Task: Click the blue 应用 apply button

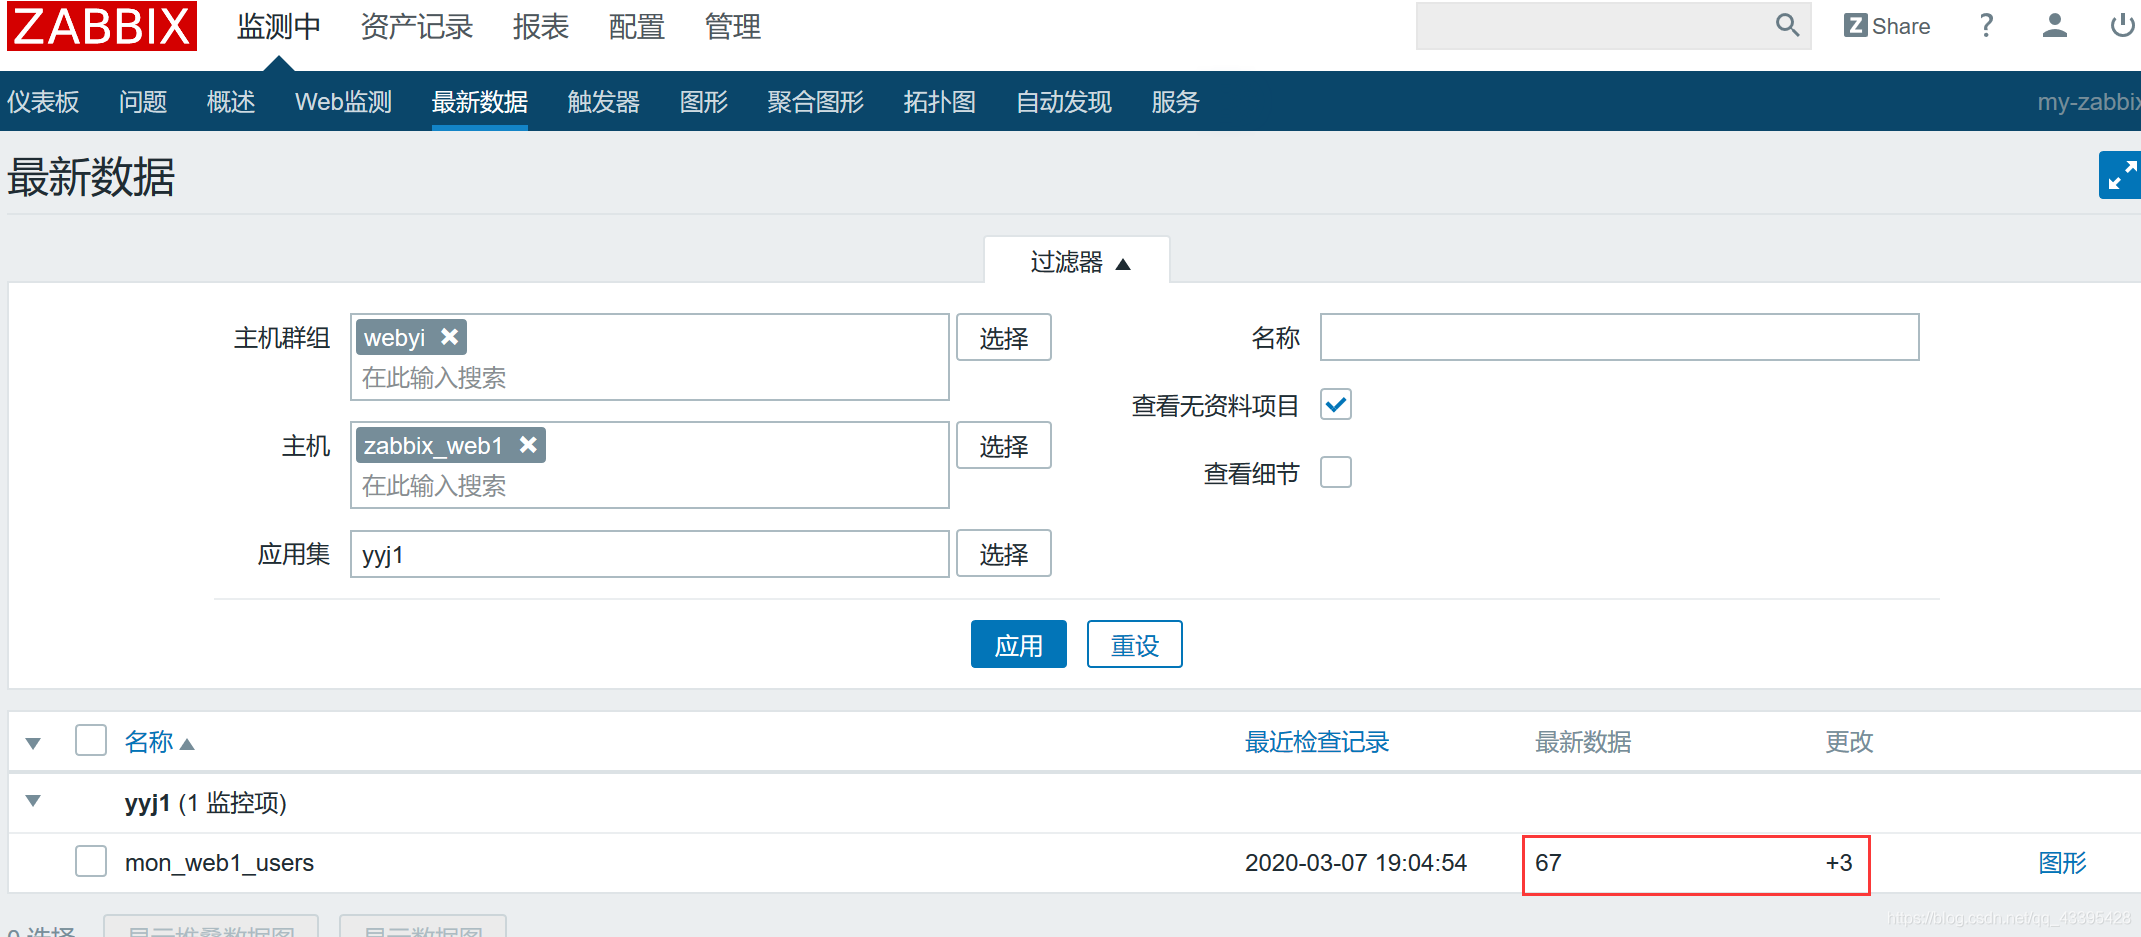Action: pyautogui.click(x=1019, y=644)
